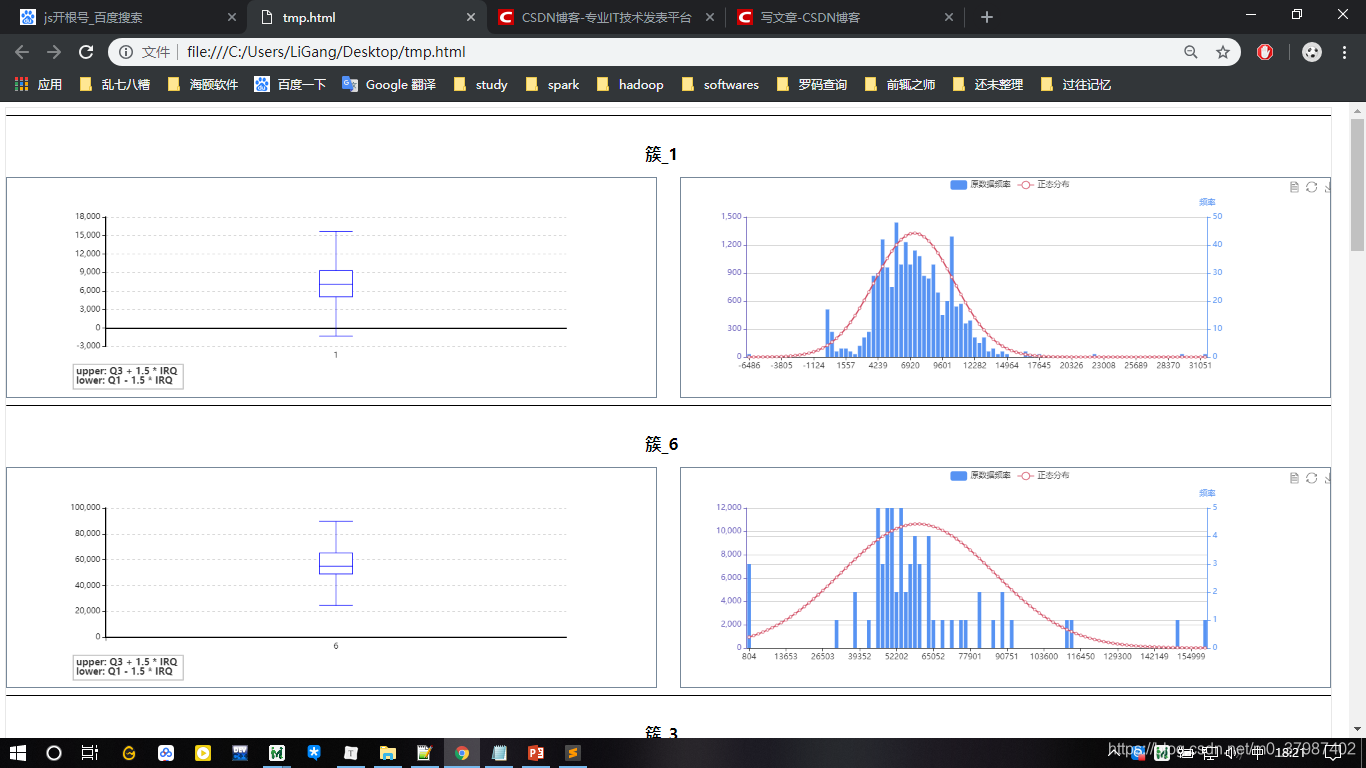Open the study bookmark folder
The width and height of the screenshot is (1366, 768).
coord(480,85)
